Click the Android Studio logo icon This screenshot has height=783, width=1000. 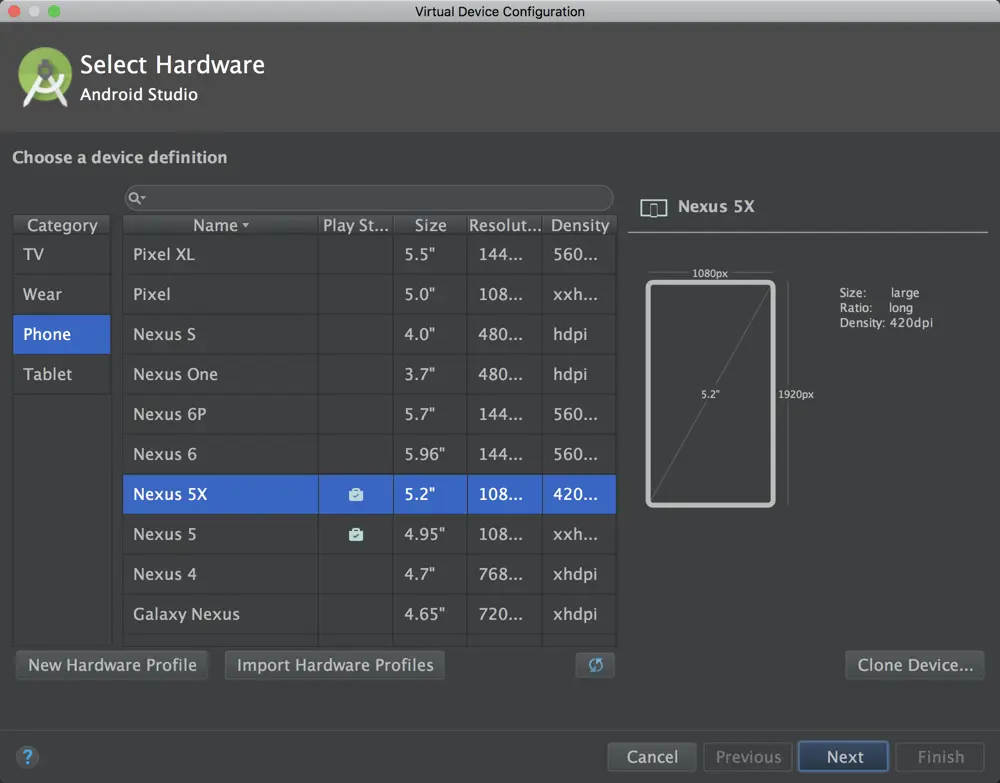click(45, 77)
